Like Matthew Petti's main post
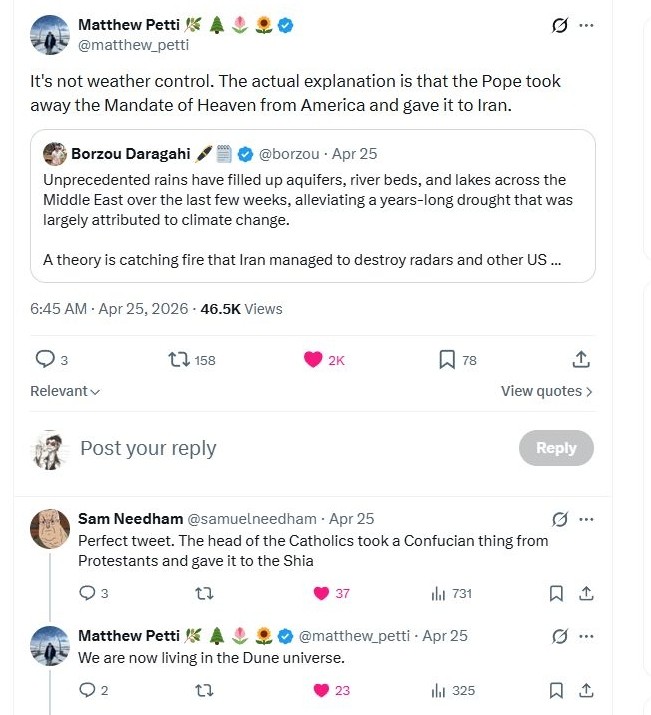 (x=313, y=360)
